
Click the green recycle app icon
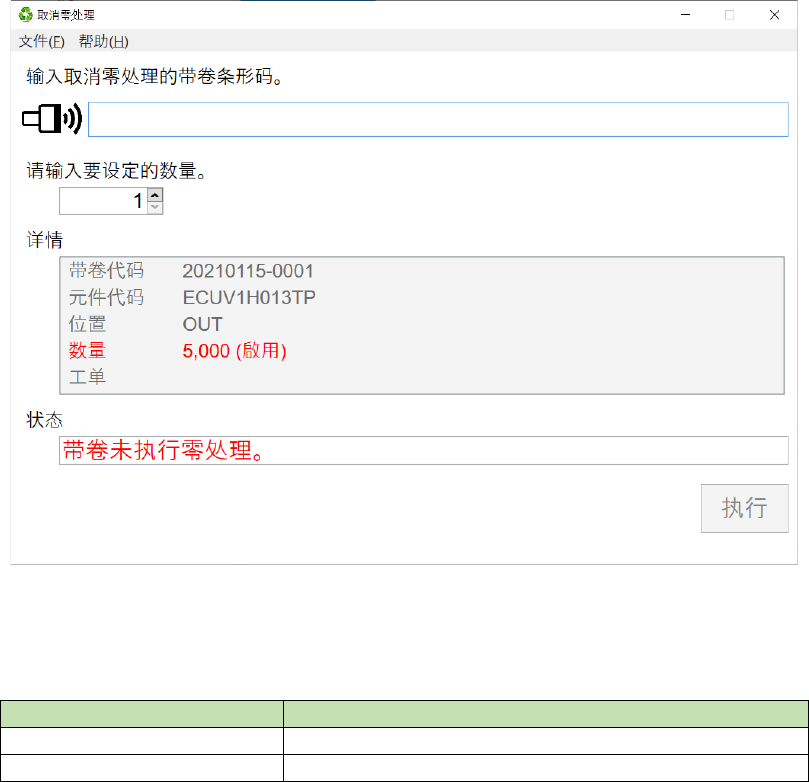[25, 15]
